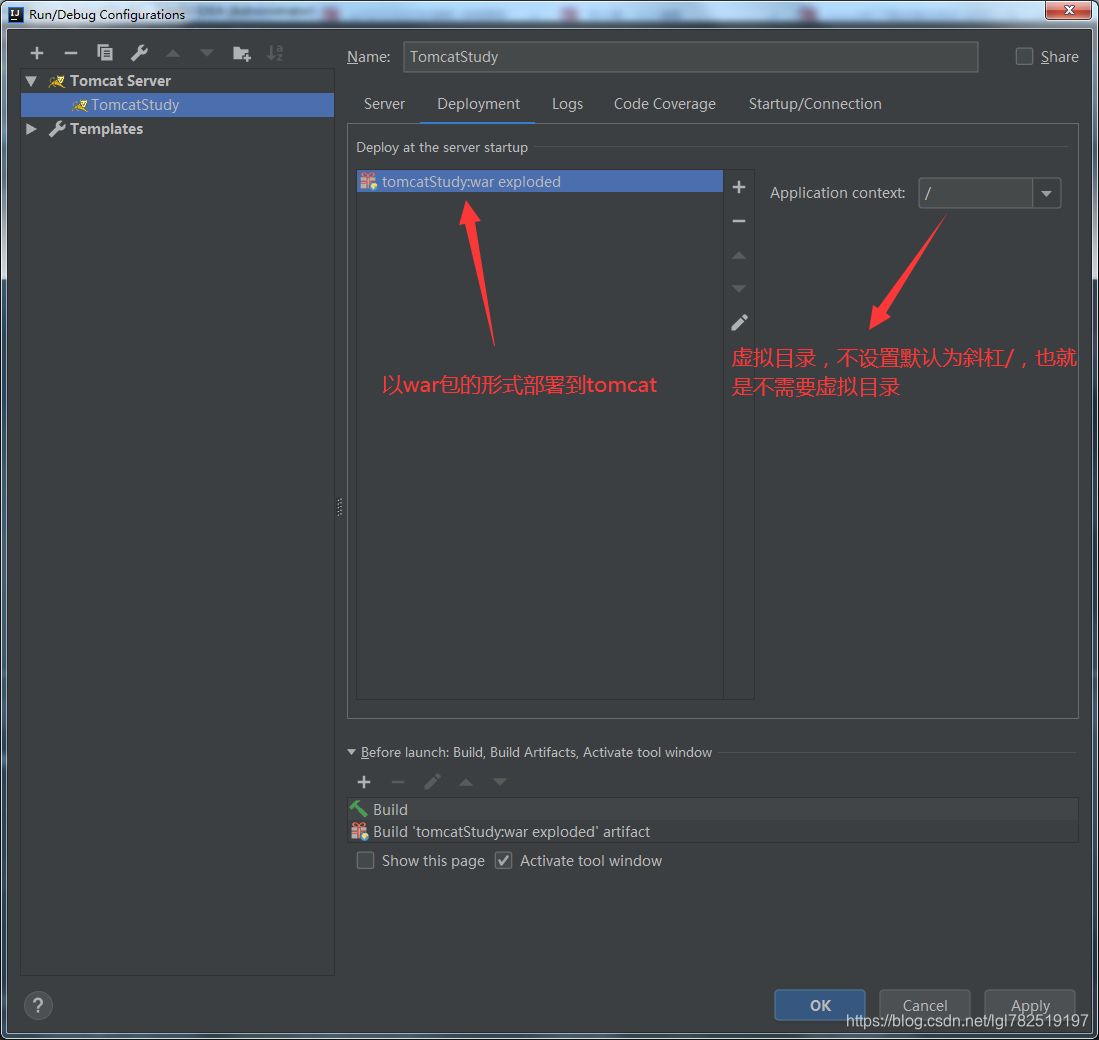Remove before launch task minus icon

[397, 782]
